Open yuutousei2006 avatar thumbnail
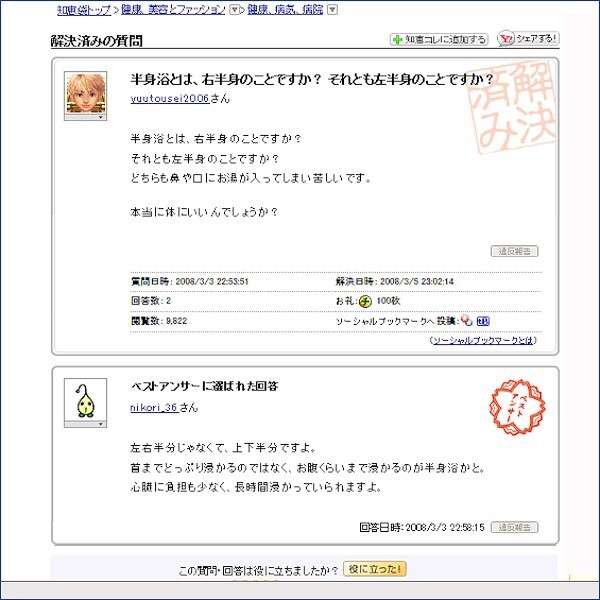600x600 pixels. point(85,93)
